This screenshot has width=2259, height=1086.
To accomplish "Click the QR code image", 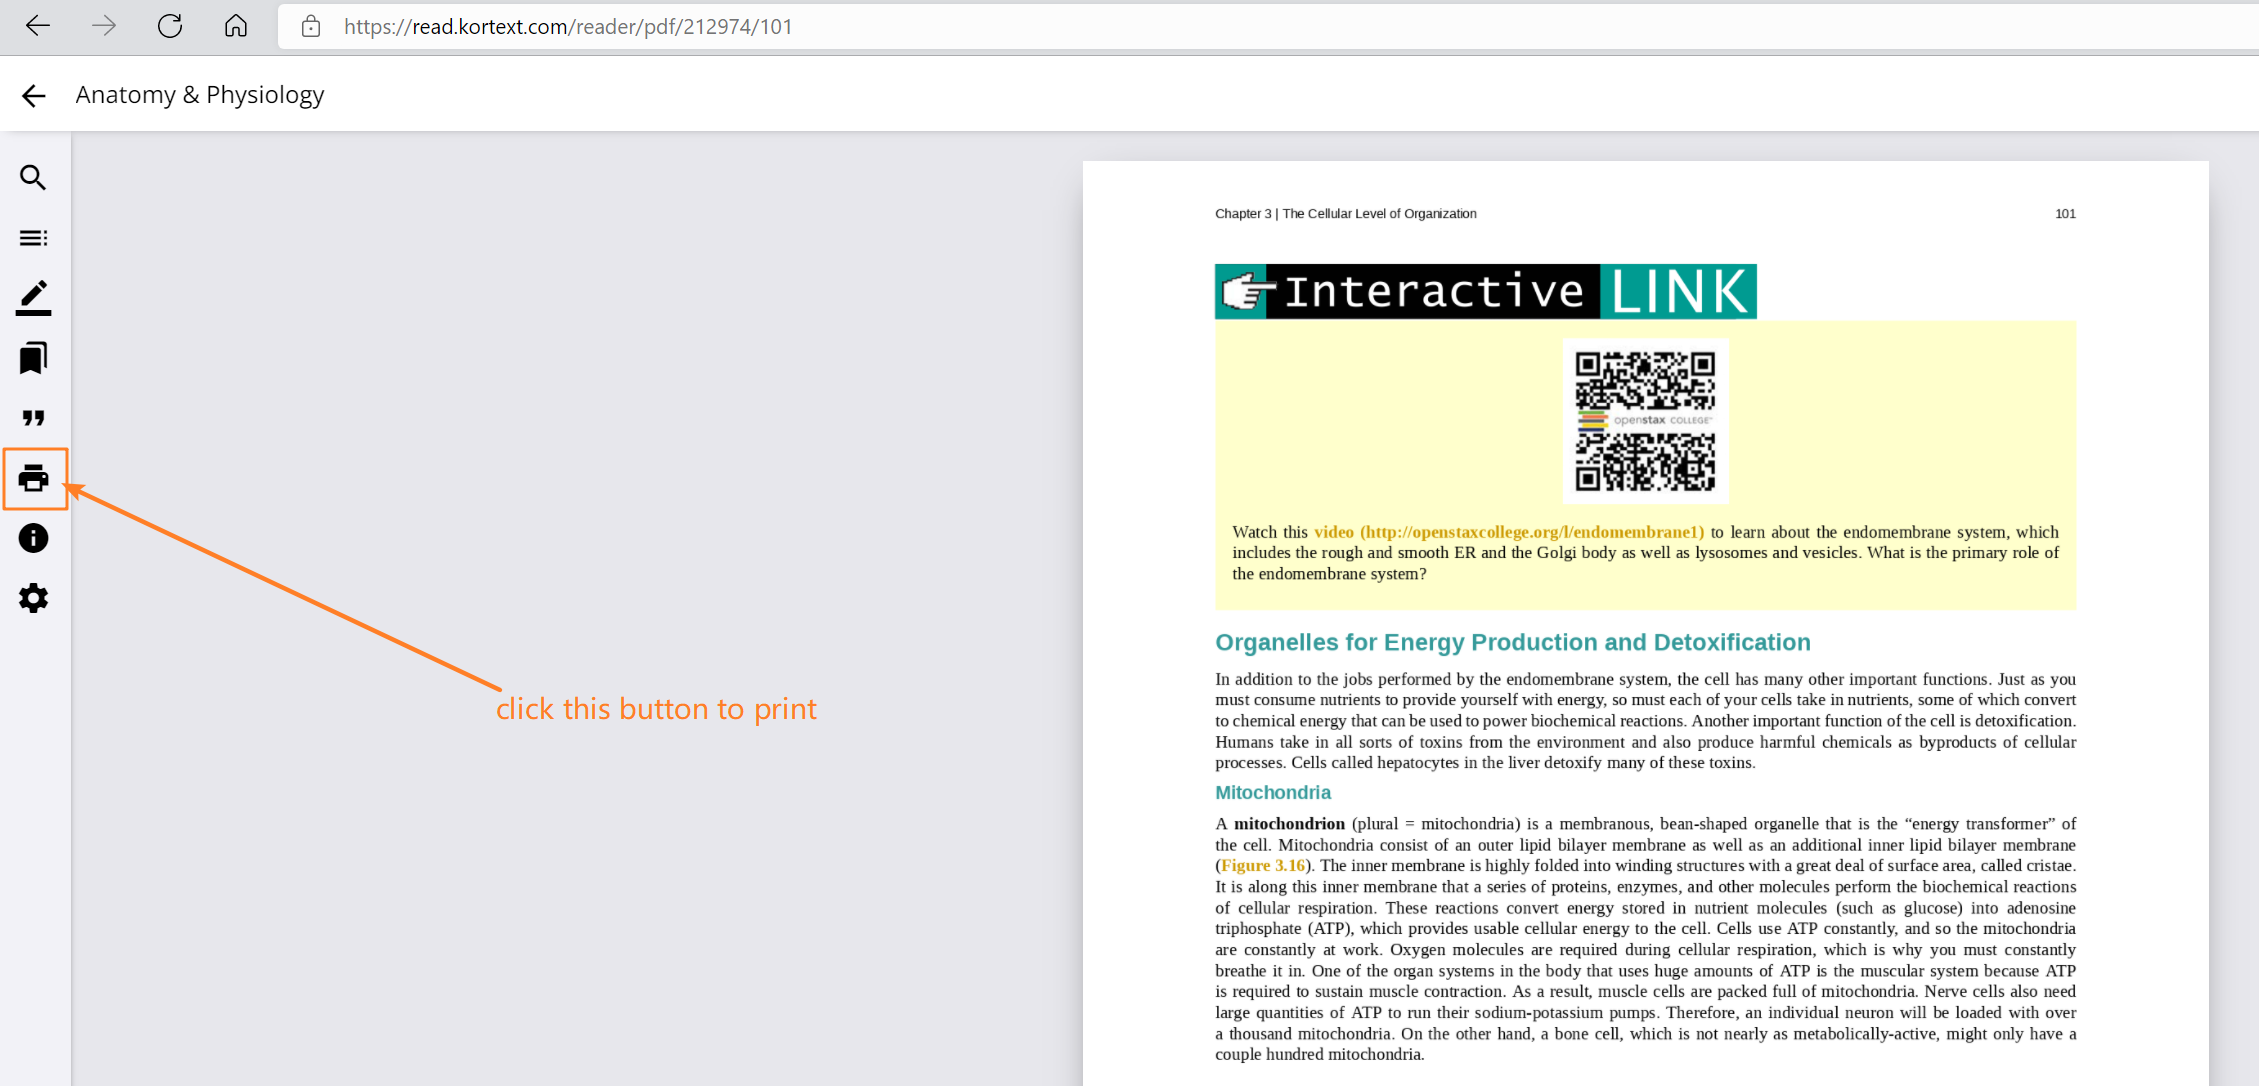I will (1645, 421).
